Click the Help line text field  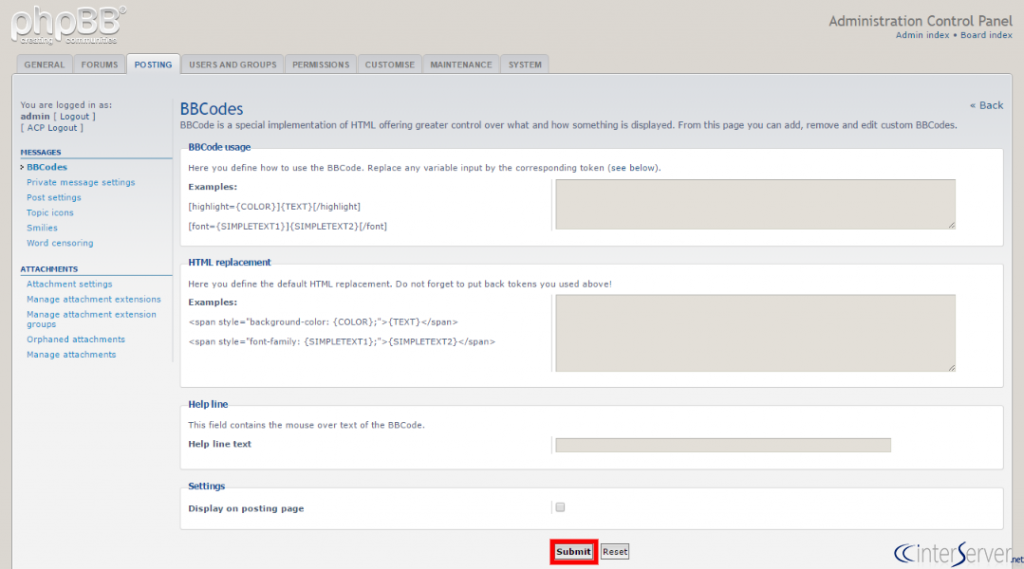coord(723,445)
